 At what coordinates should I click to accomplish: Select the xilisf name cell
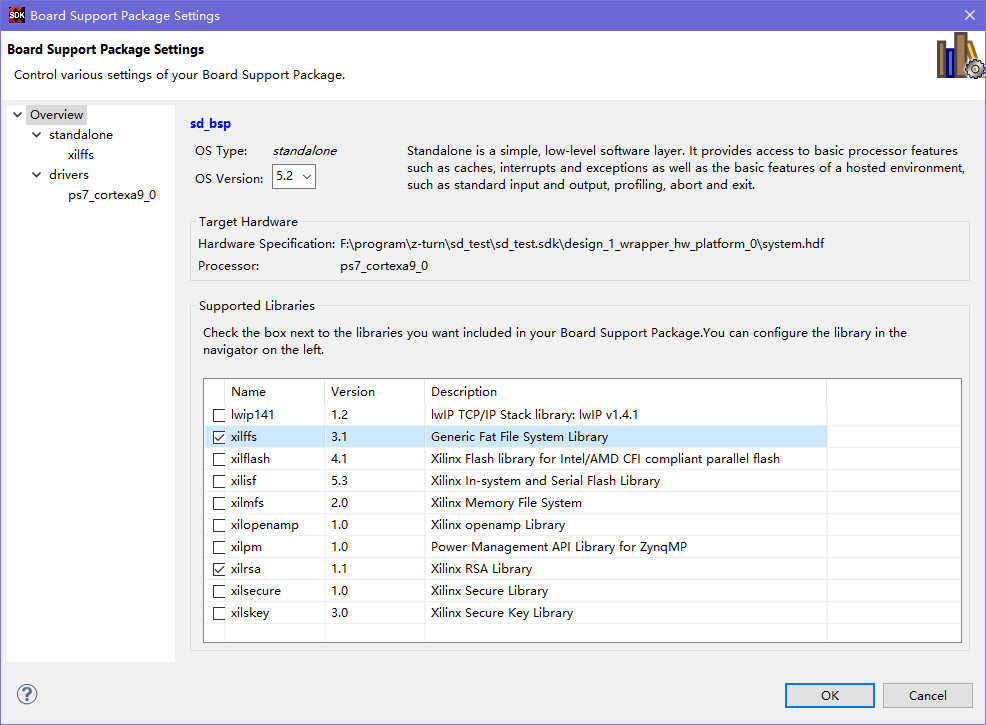[x=243, y=481]
